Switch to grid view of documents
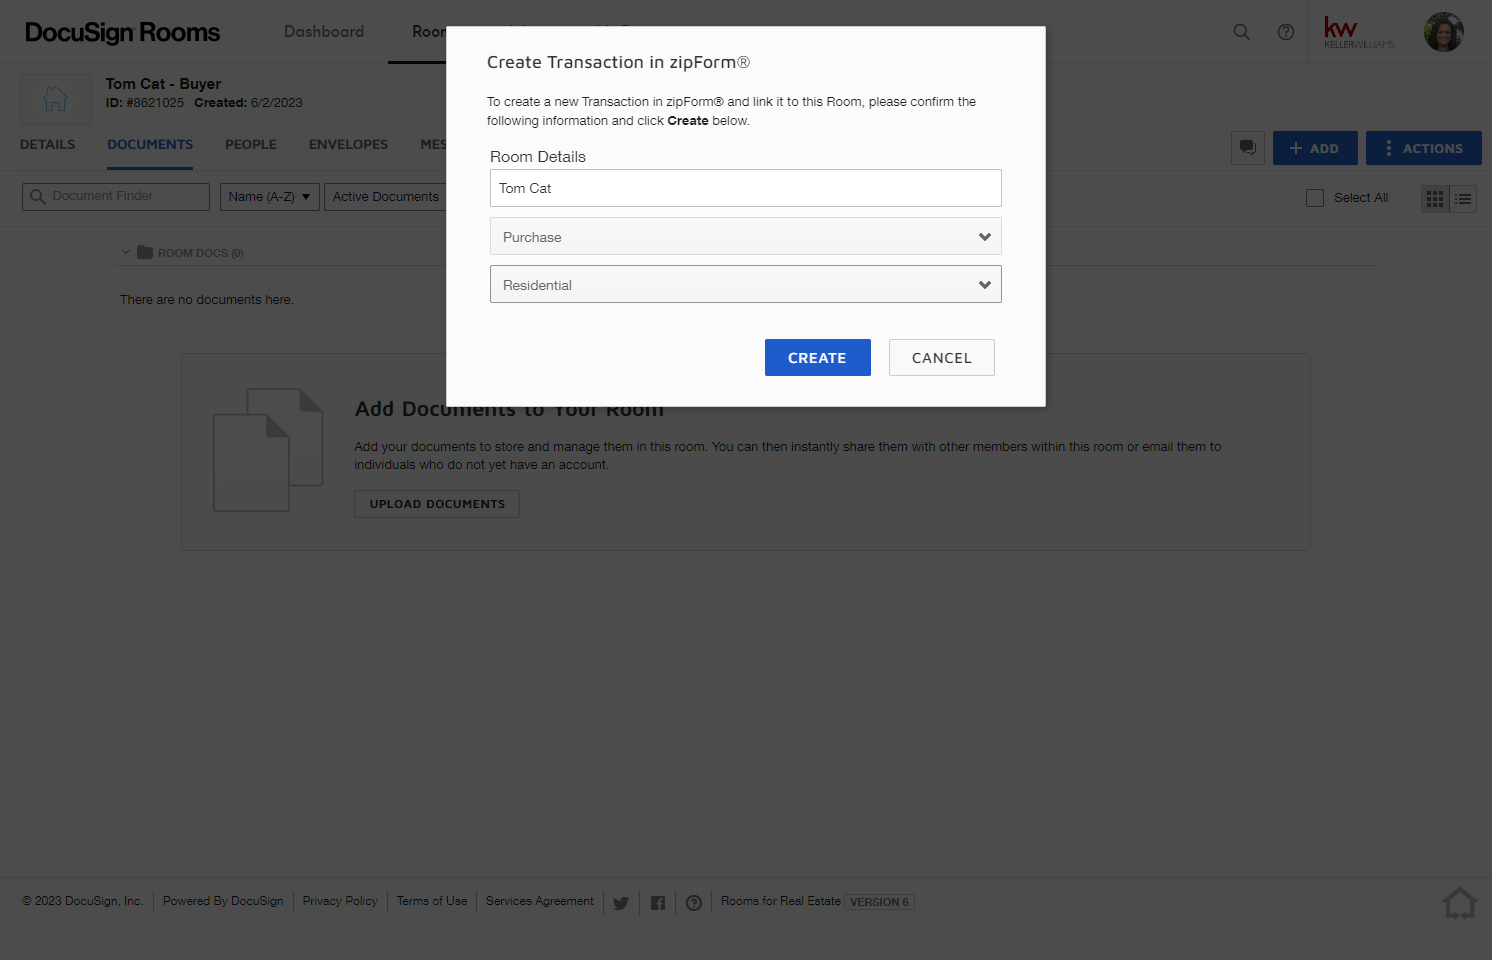1492x960 pixels. (x=1435, y=199)
